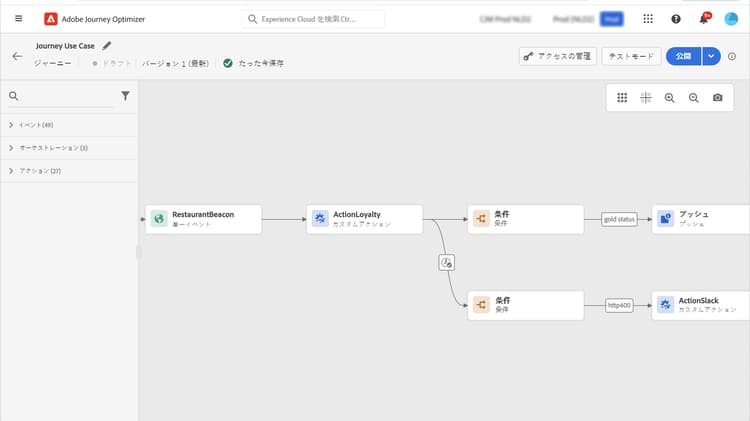
Task: Click the filter funnel icon in the left panel
Action: click(x=125, y=96)
